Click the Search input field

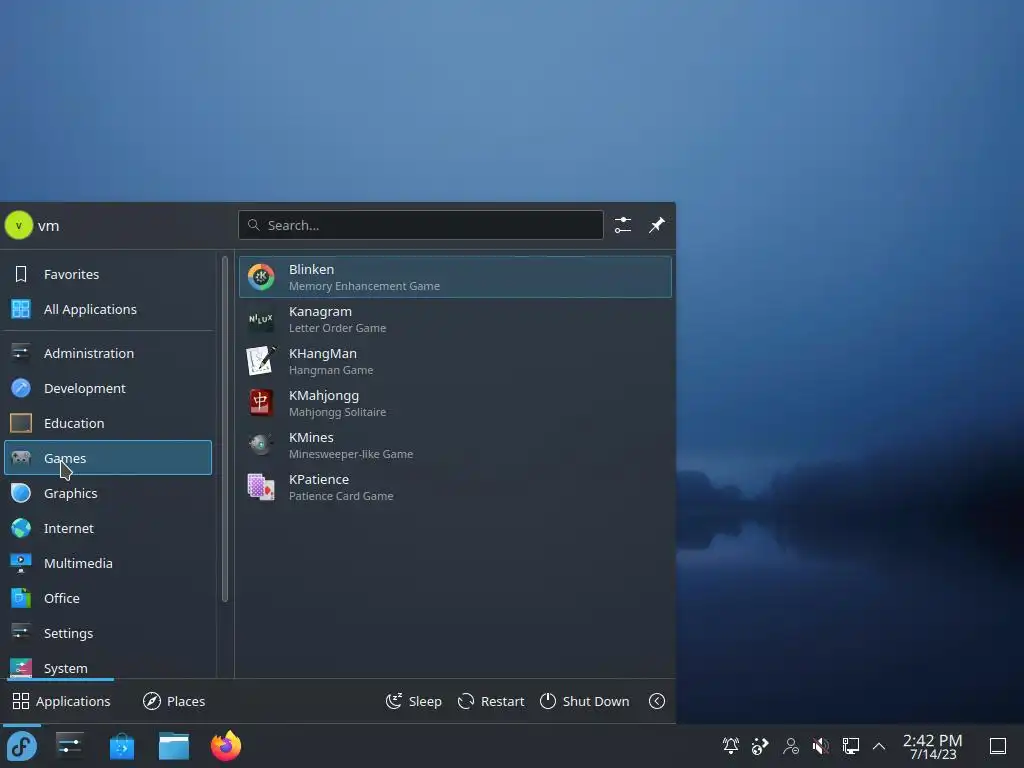tap(421, 225)
